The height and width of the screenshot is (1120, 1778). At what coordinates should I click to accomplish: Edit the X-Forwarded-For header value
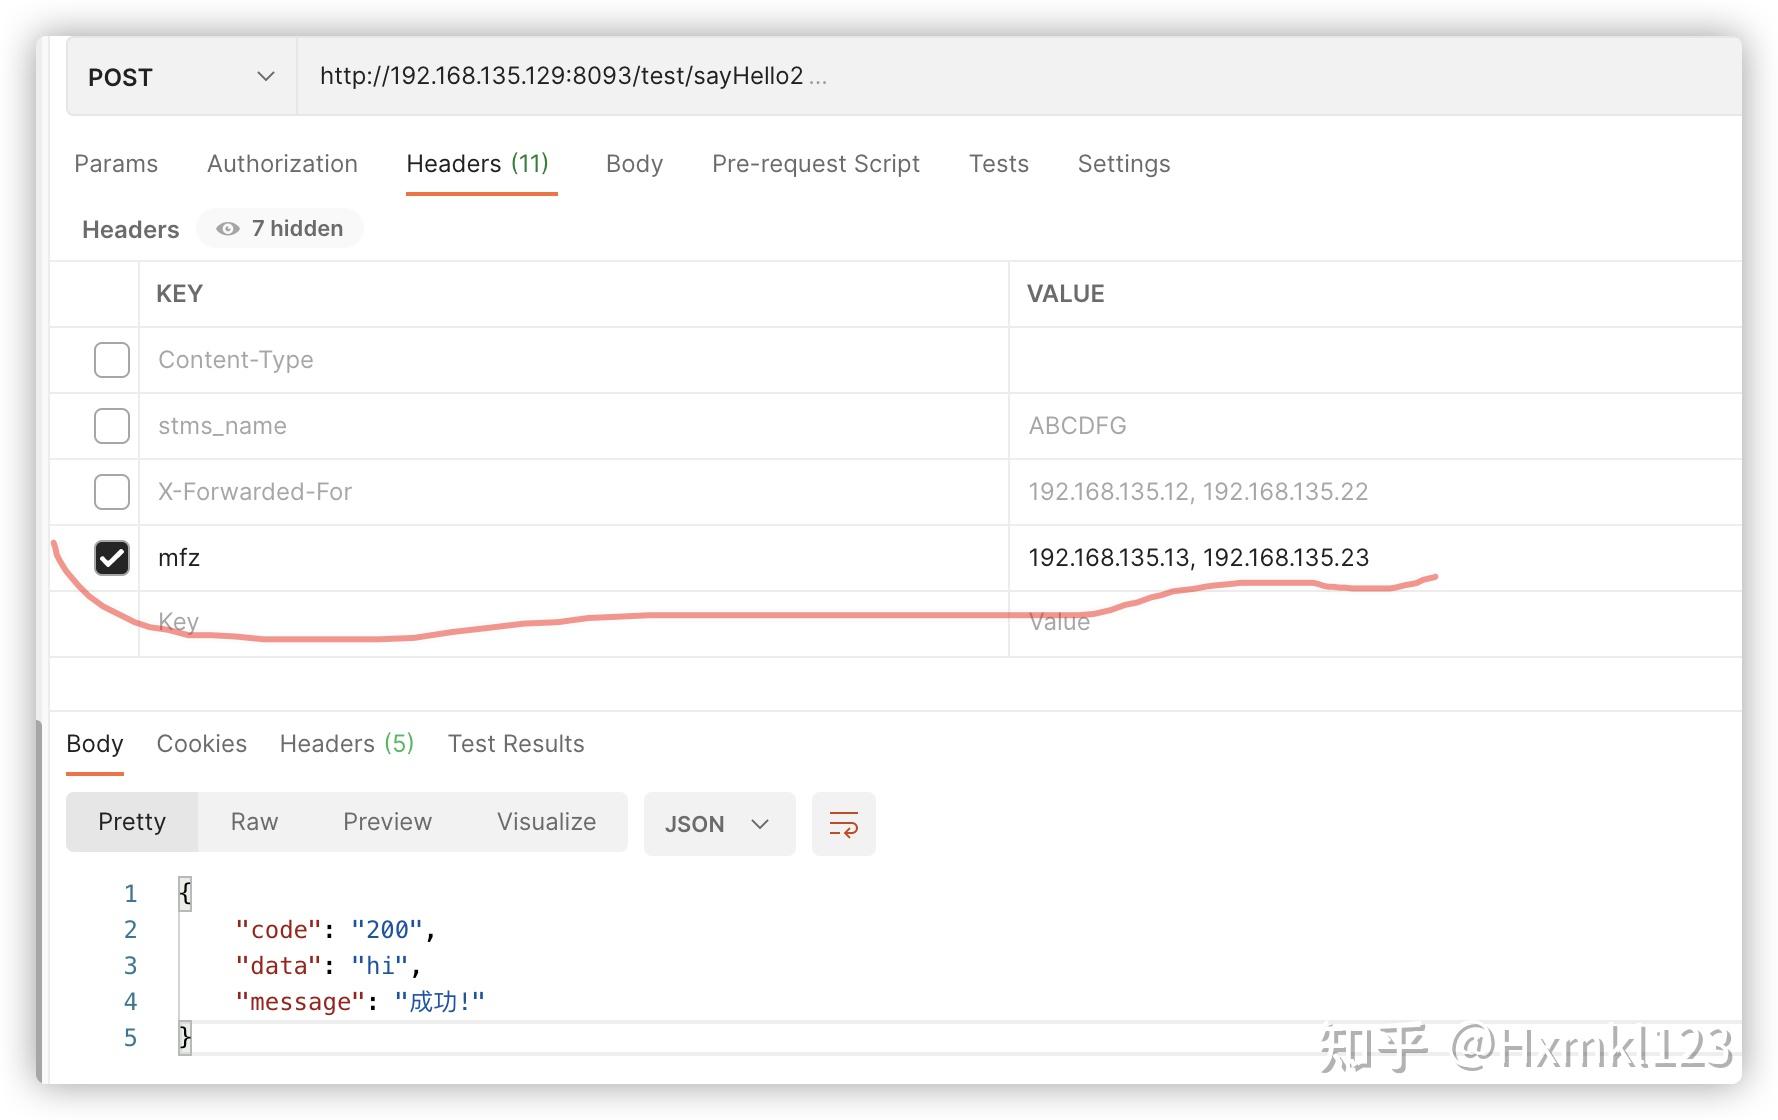pyautogui.click(x=1196, y=491)
